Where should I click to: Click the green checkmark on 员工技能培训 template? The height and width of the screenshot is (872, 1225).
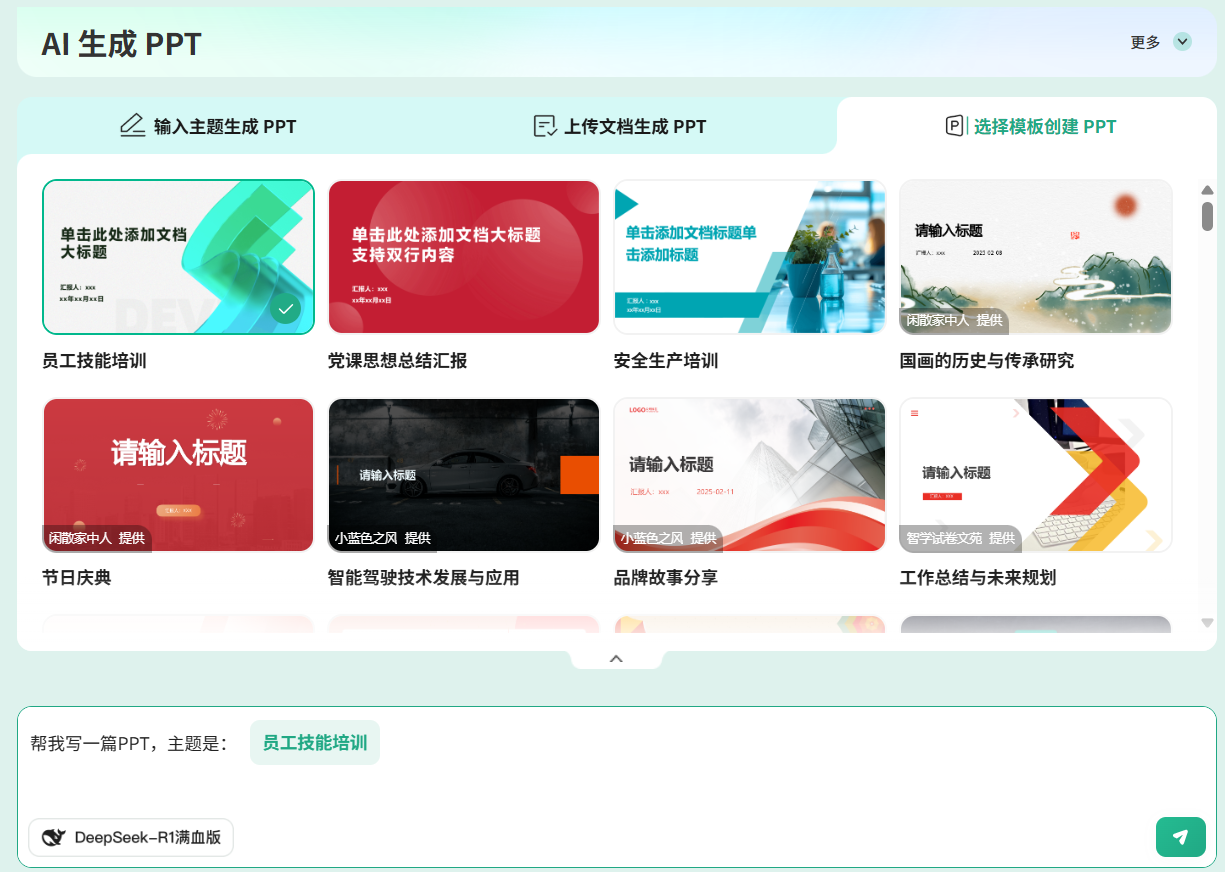(x=285, y=309)
